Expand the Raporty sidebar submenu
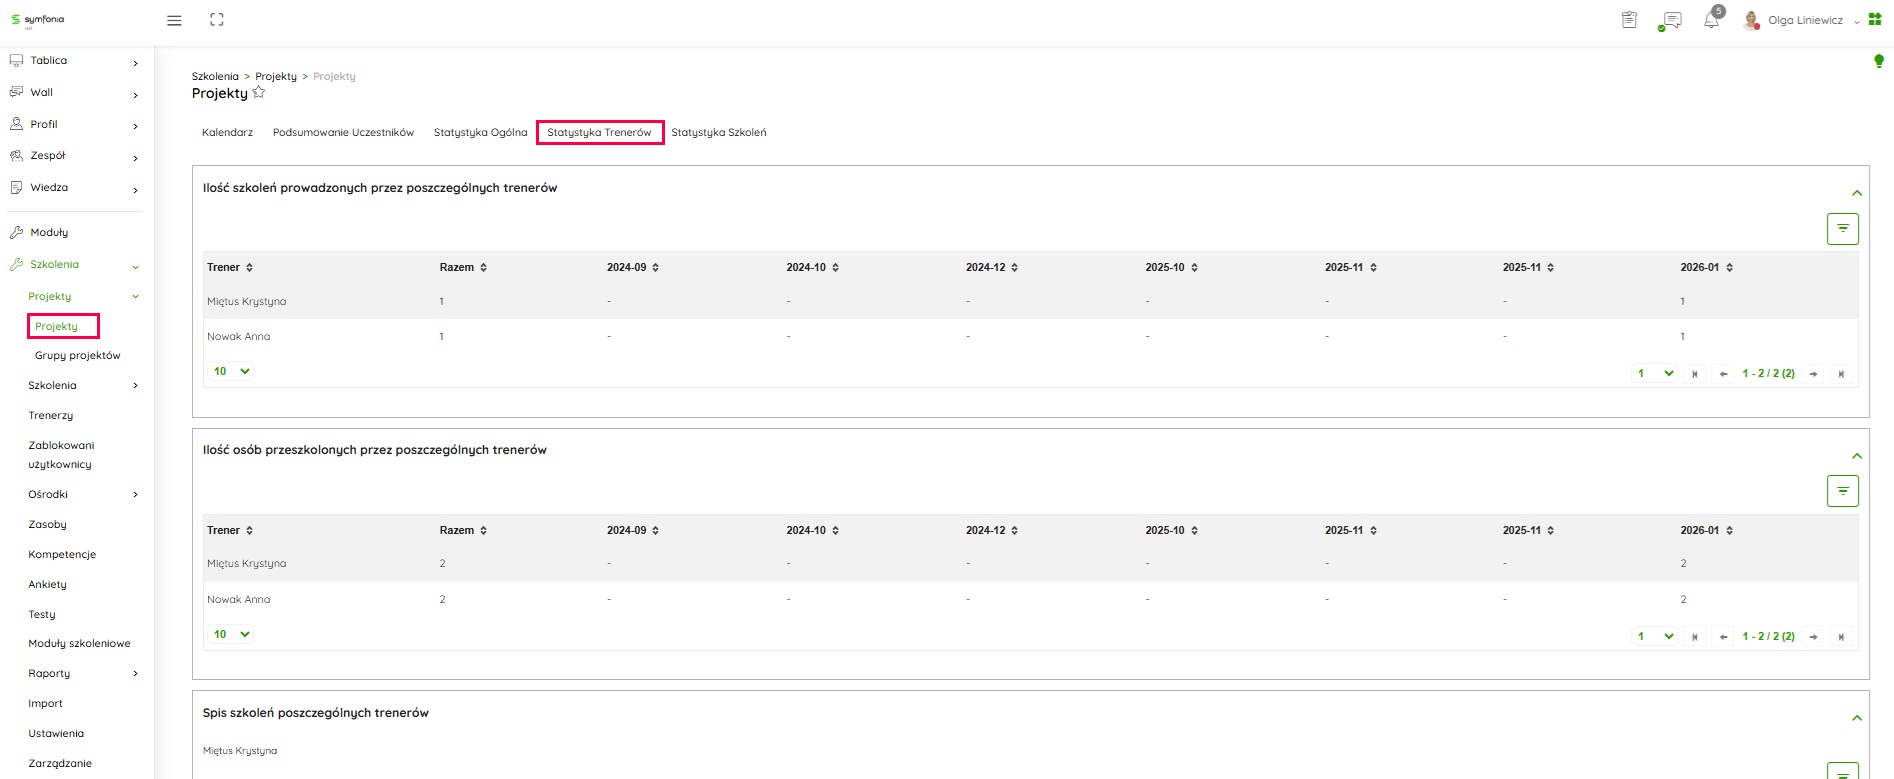 (x=135, y=674)
